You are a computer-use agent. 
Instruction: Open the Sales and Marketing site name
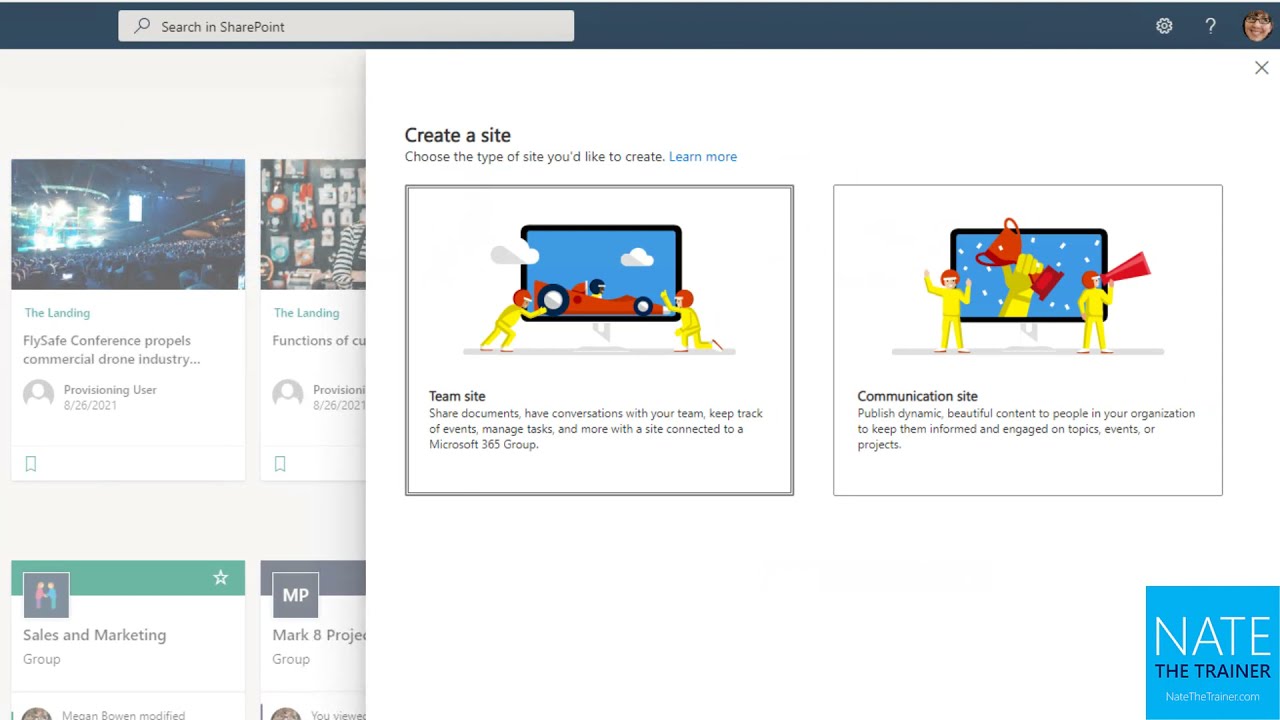click(x=95, y=635)
